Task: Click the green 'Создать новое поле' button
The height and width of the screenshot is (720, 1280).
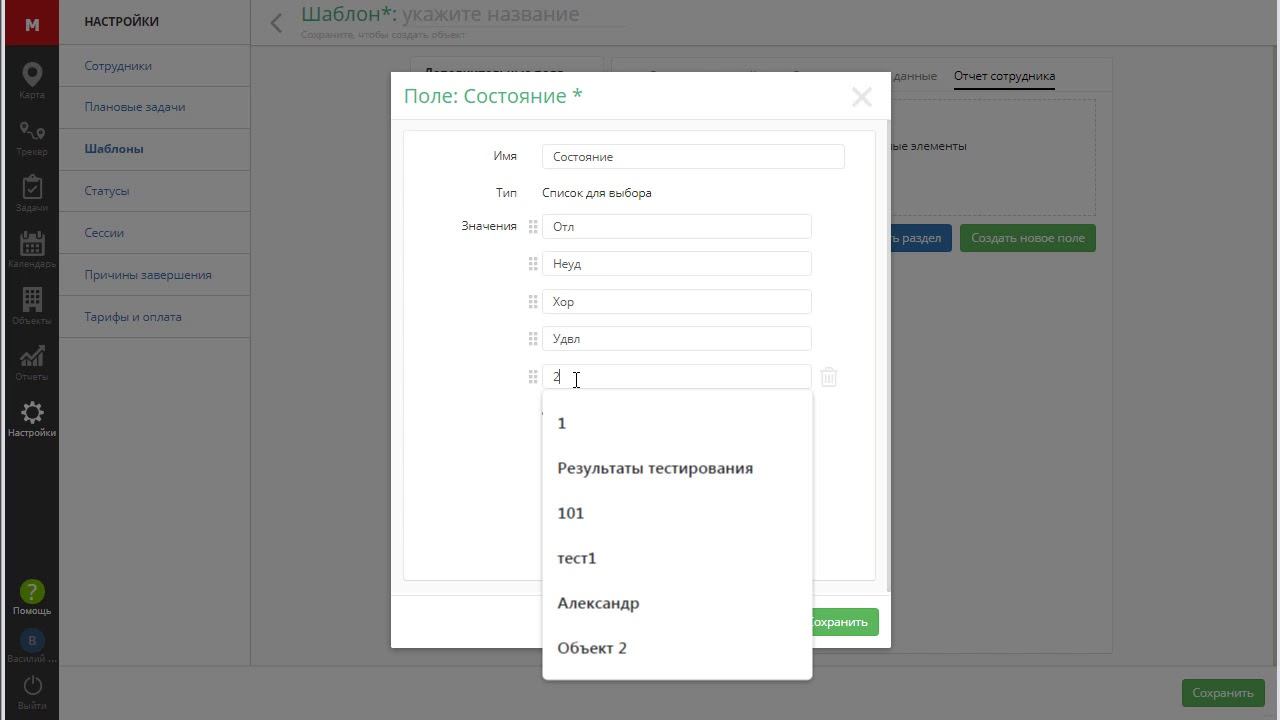Action: pyautogui.click(x=1028, y=238)
